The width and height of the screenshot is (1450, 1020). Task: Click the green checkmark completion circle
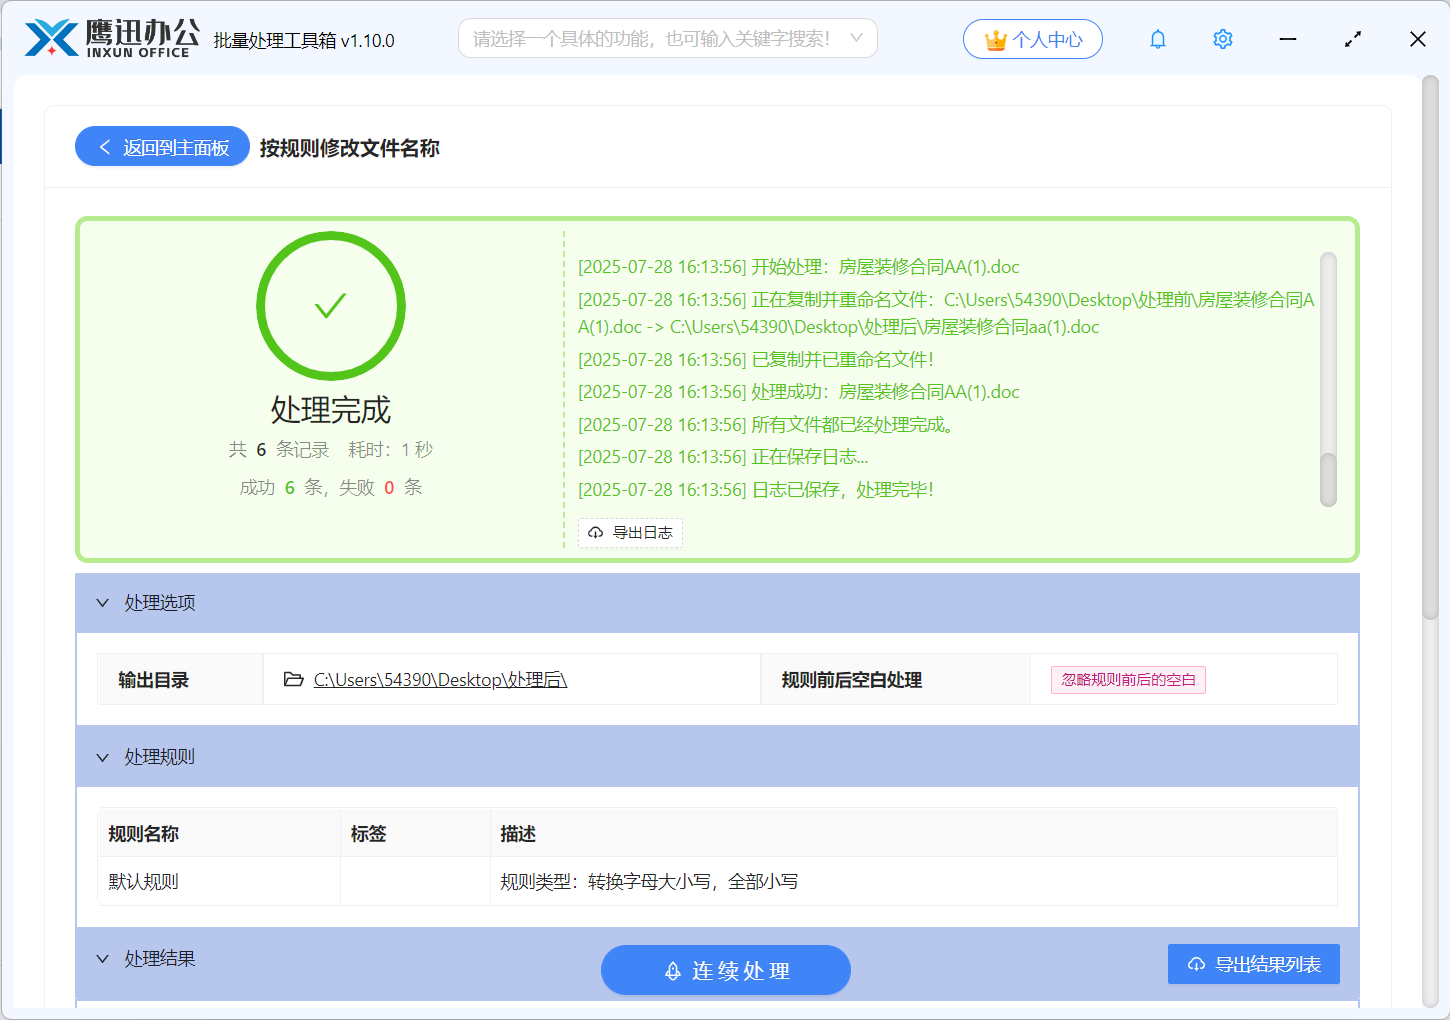tap(331, 306)
